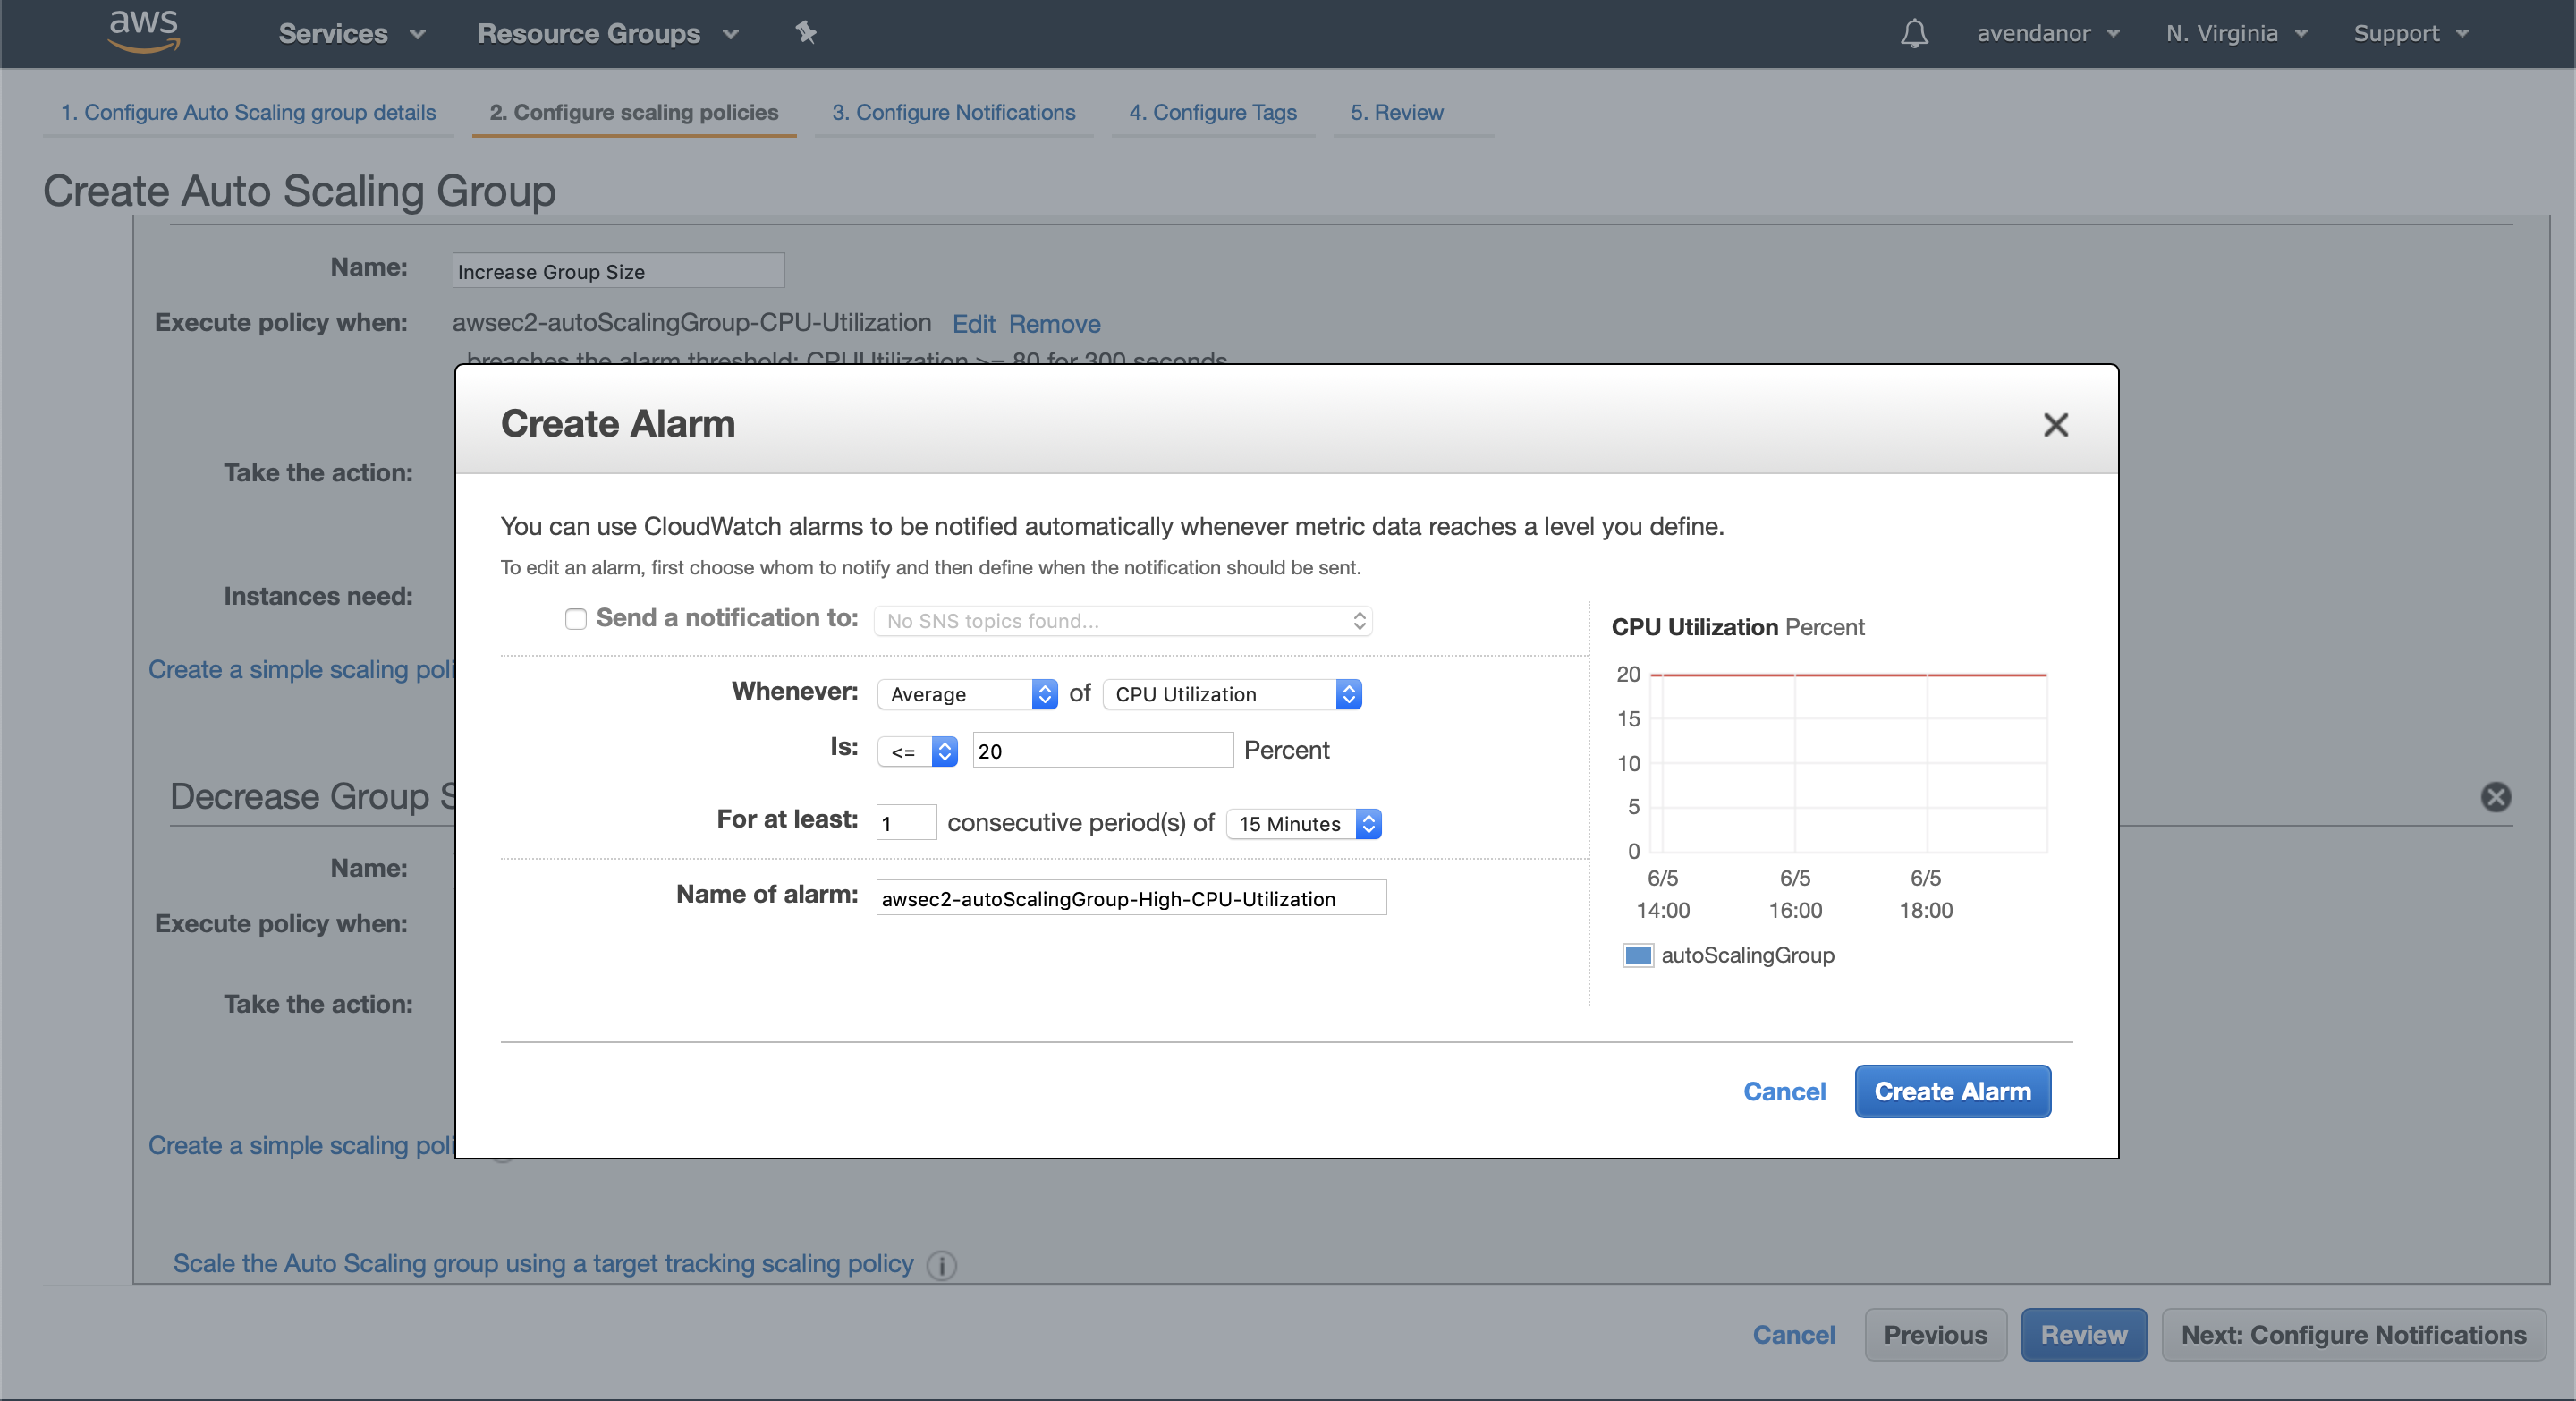
Task: Click info icon beside target tracking link
Action: (x=941, y=1265)
